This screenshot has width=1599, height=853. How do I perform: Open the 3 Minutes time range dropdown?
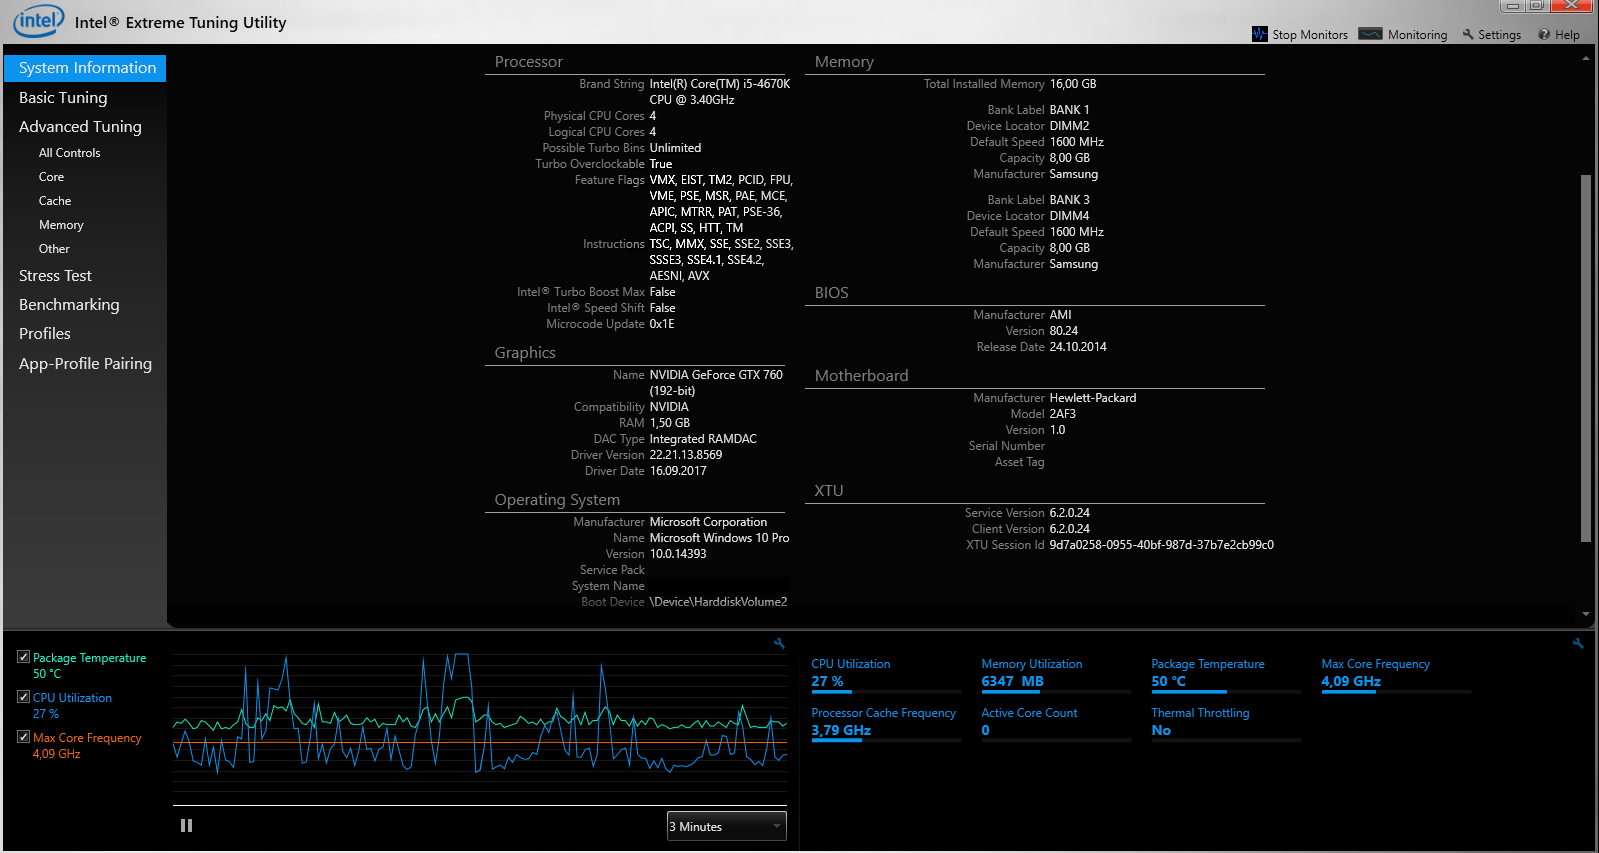point(726,826)
